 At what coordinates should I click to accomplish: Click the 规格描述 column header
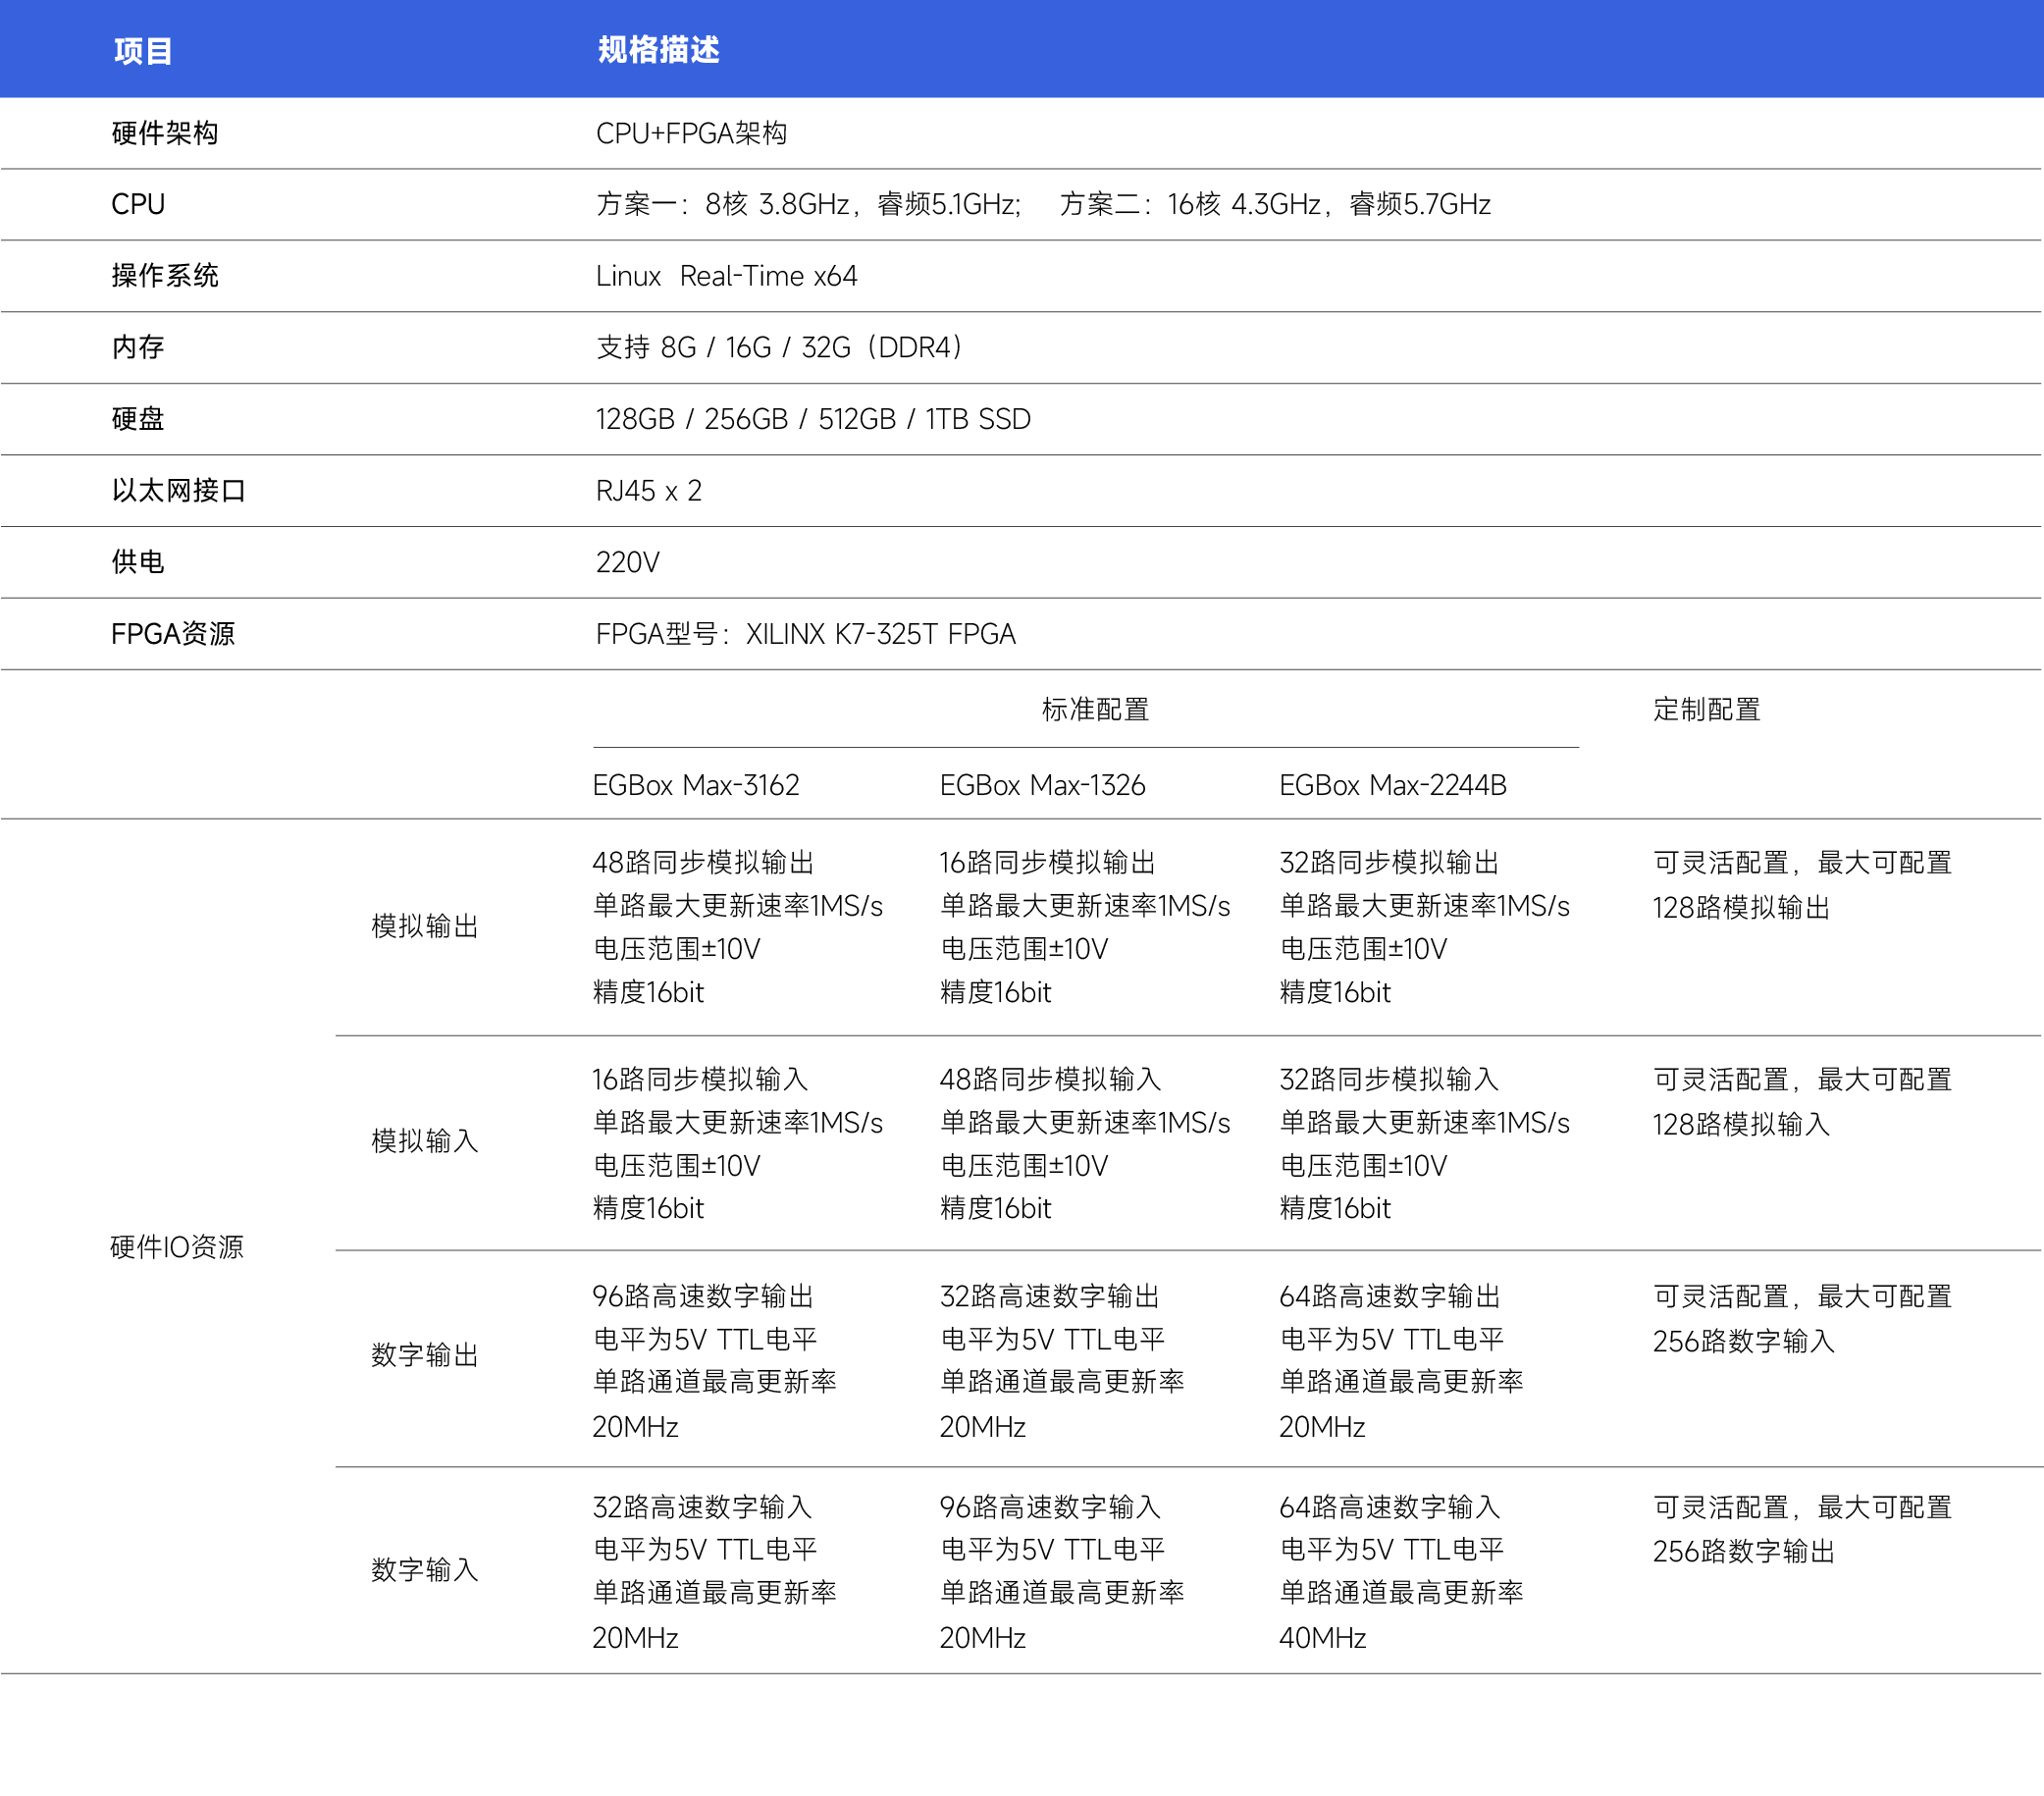click(x=658, y=50)
